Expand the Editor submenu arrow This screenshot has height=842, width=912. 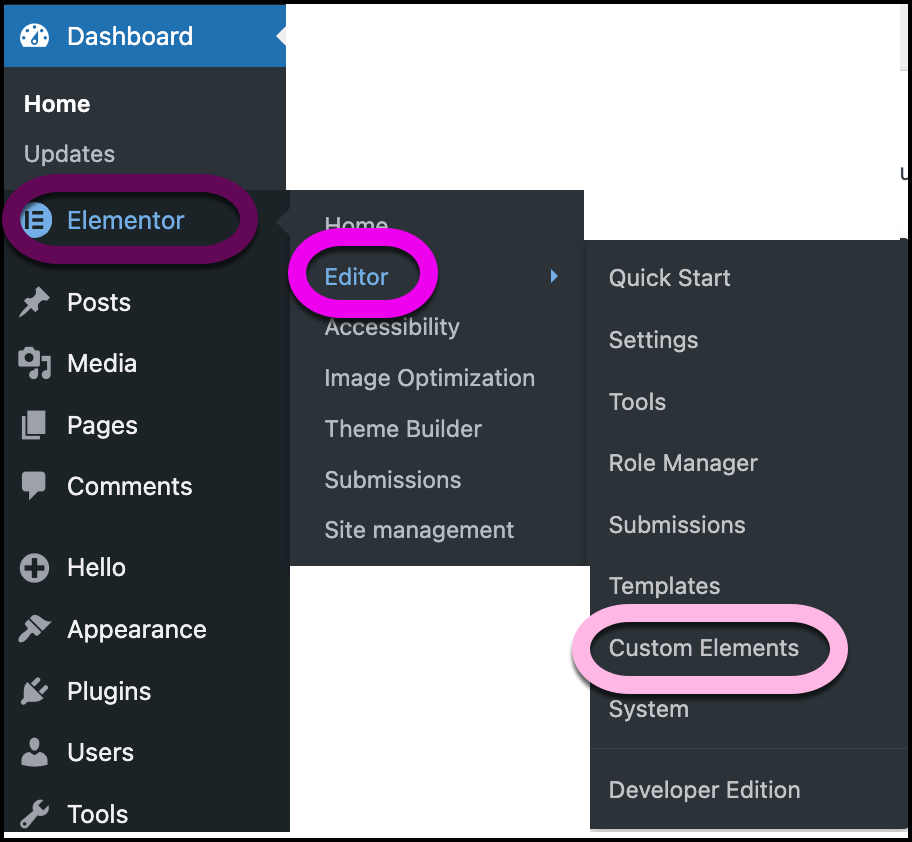554,276
